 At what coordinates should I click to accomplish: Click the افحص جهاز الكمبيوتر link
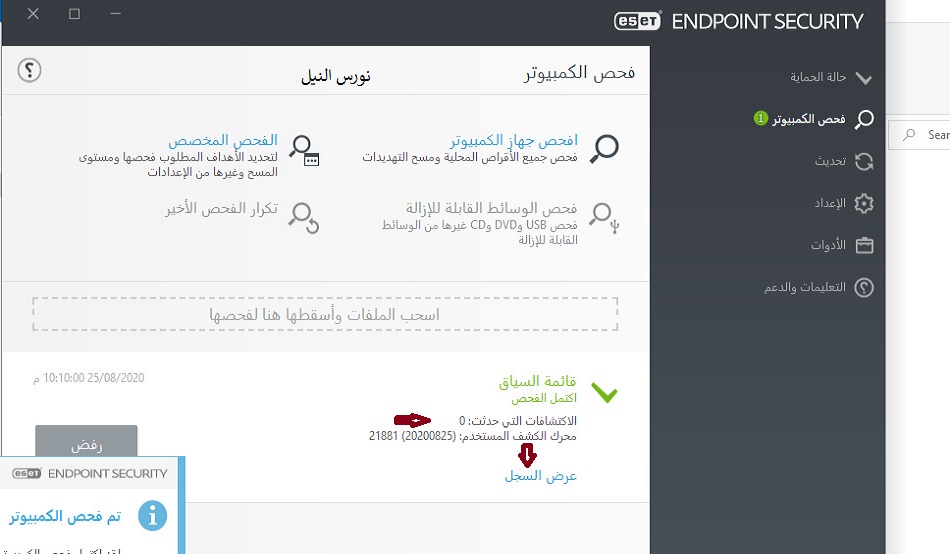(512, 140)
